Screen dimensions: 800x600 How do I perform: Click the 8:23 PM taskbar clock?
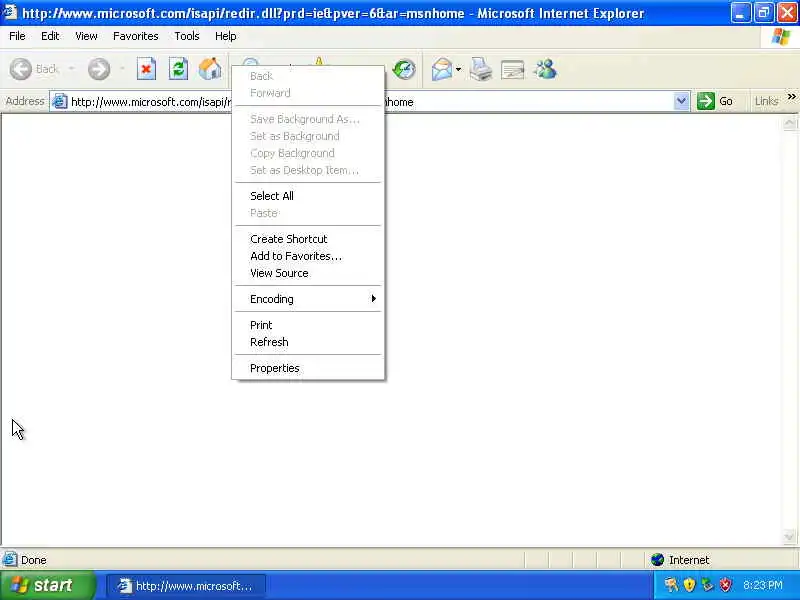[763, 585]
